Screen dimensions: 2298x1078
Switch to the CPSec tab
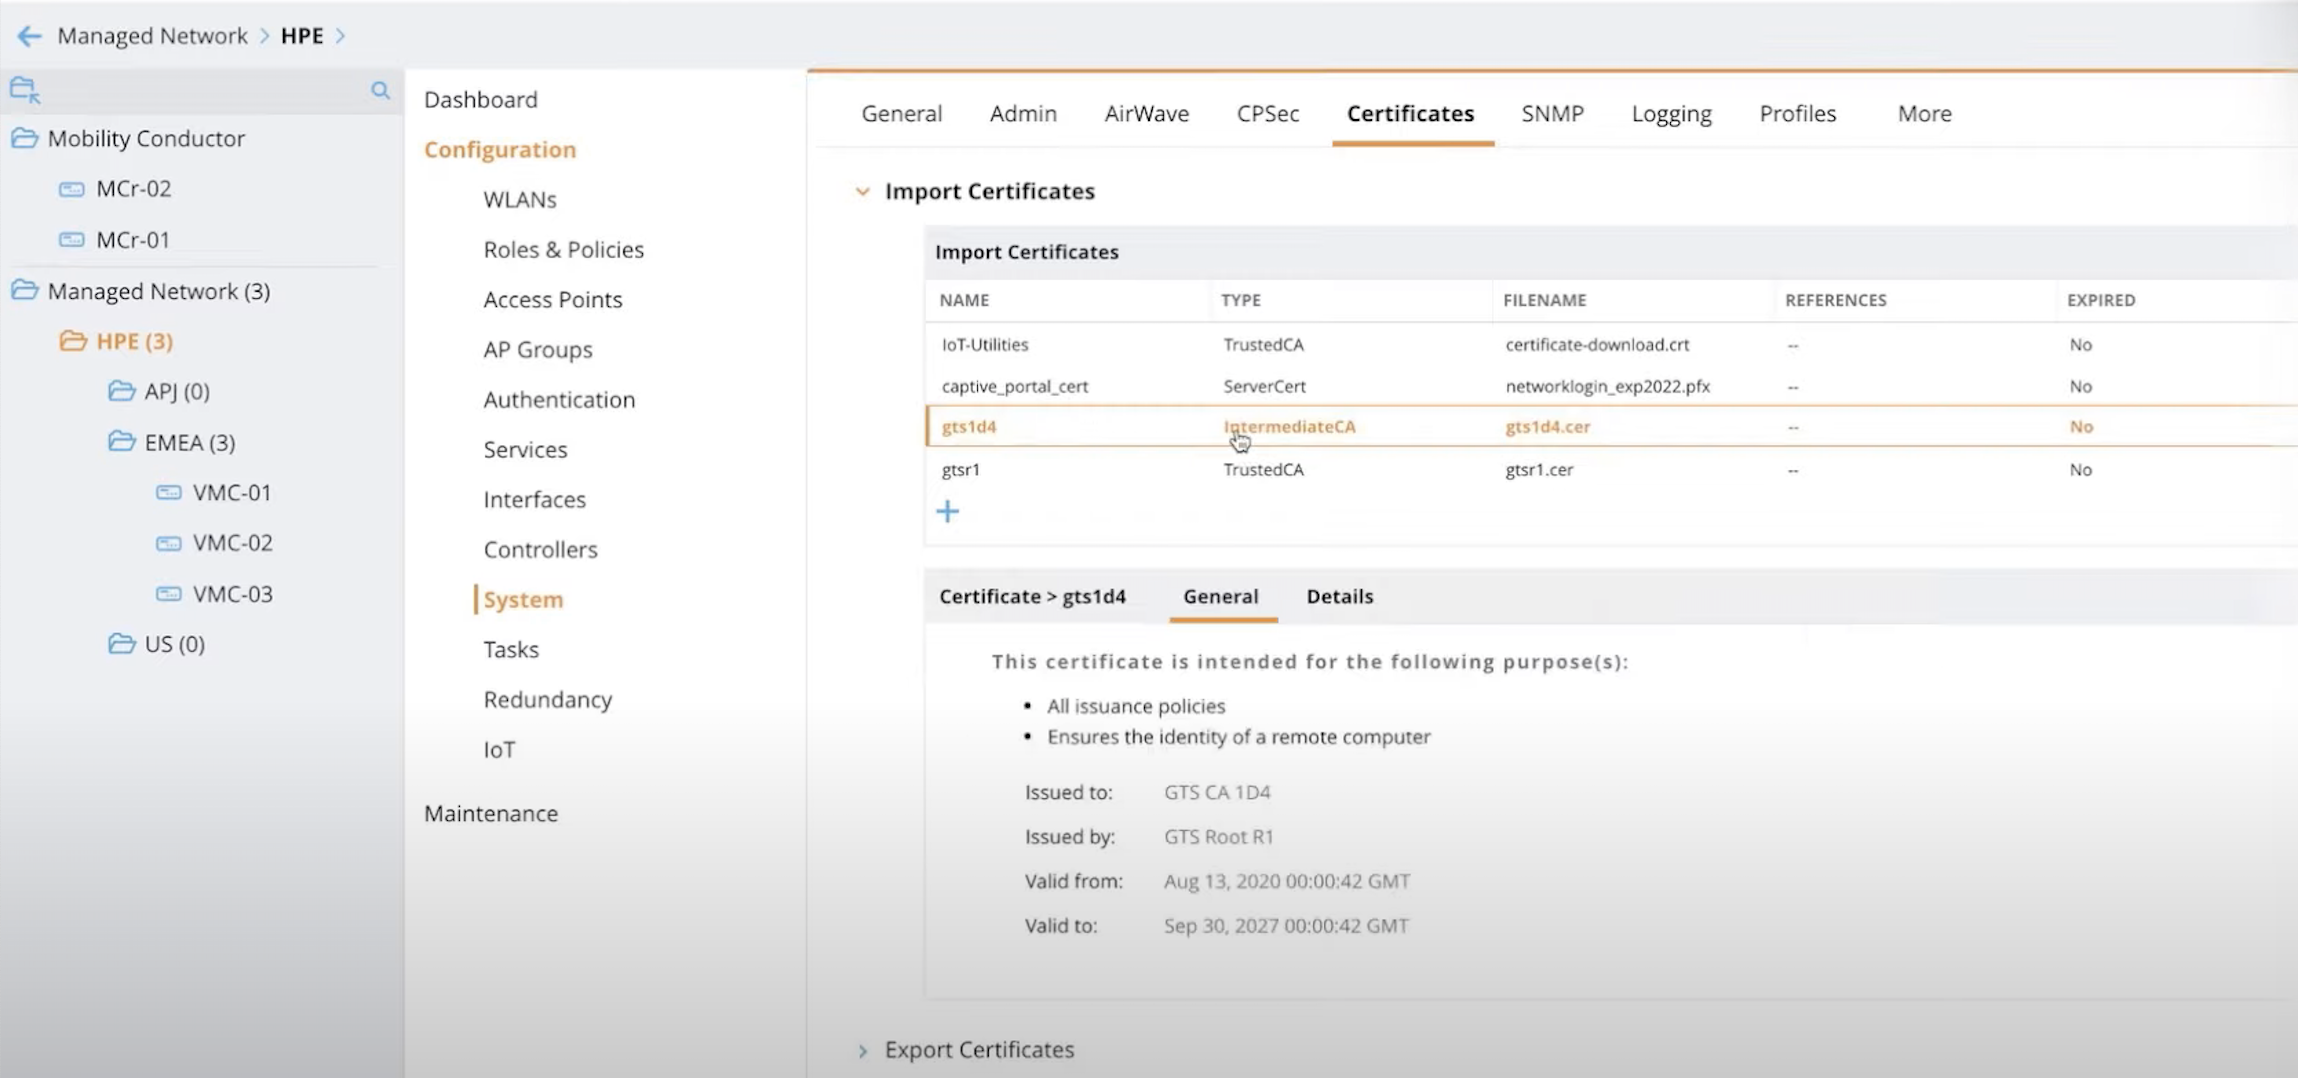(x=1267, y=114)
